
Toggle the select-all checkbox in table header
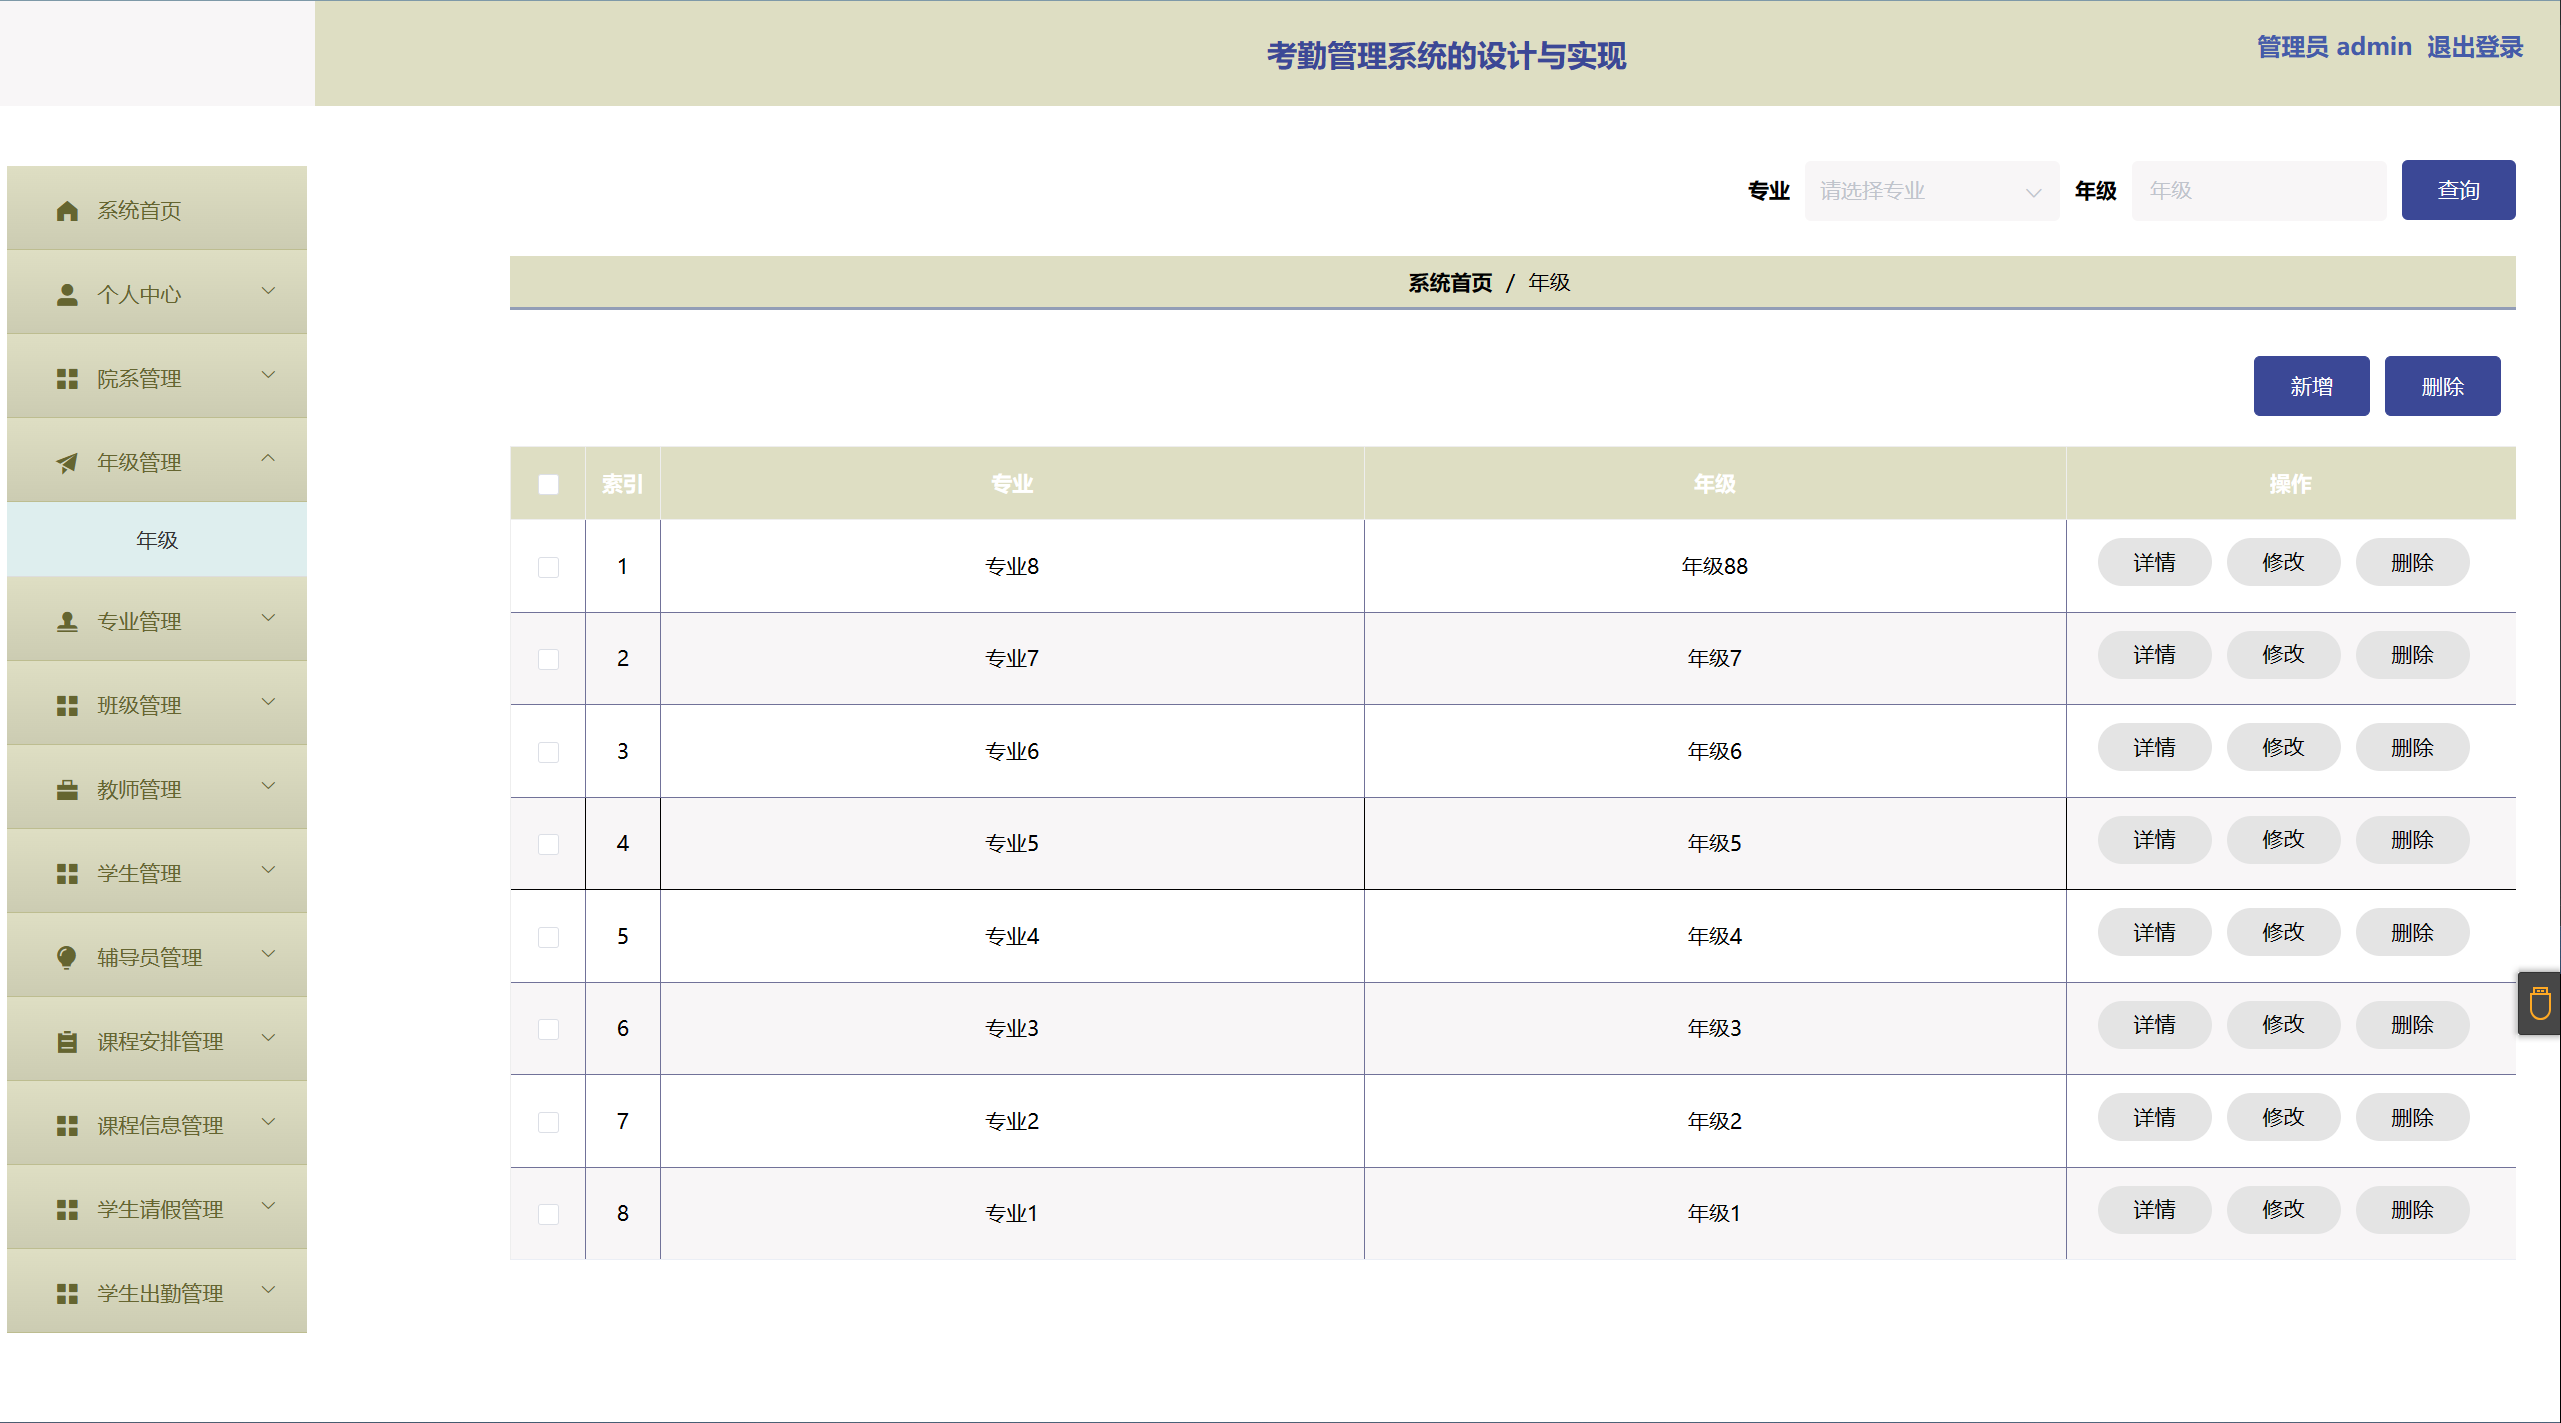548,485
